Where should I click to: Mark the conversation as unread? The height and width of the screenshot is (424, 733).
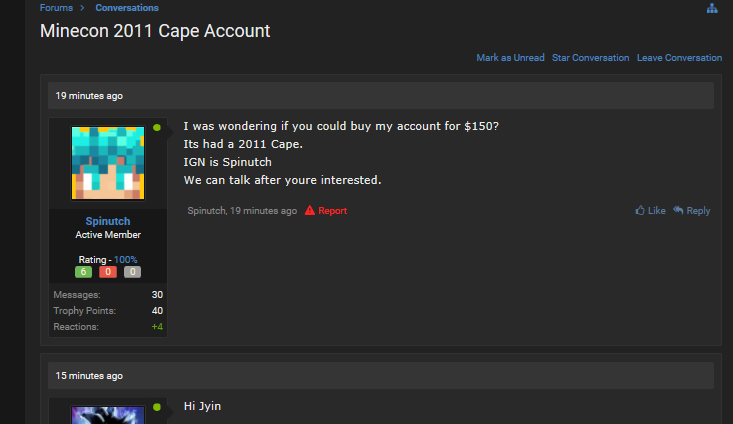point(510,58)
